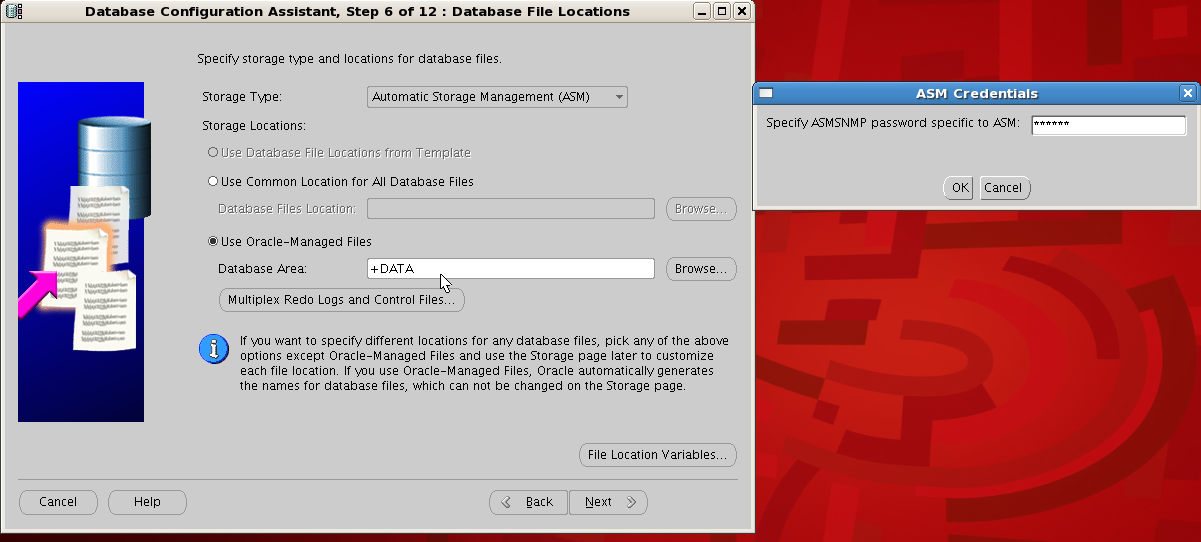
Task: Click the Specify ASMSNMP password label
Action: pyautogui.click(x=893, y=124)
